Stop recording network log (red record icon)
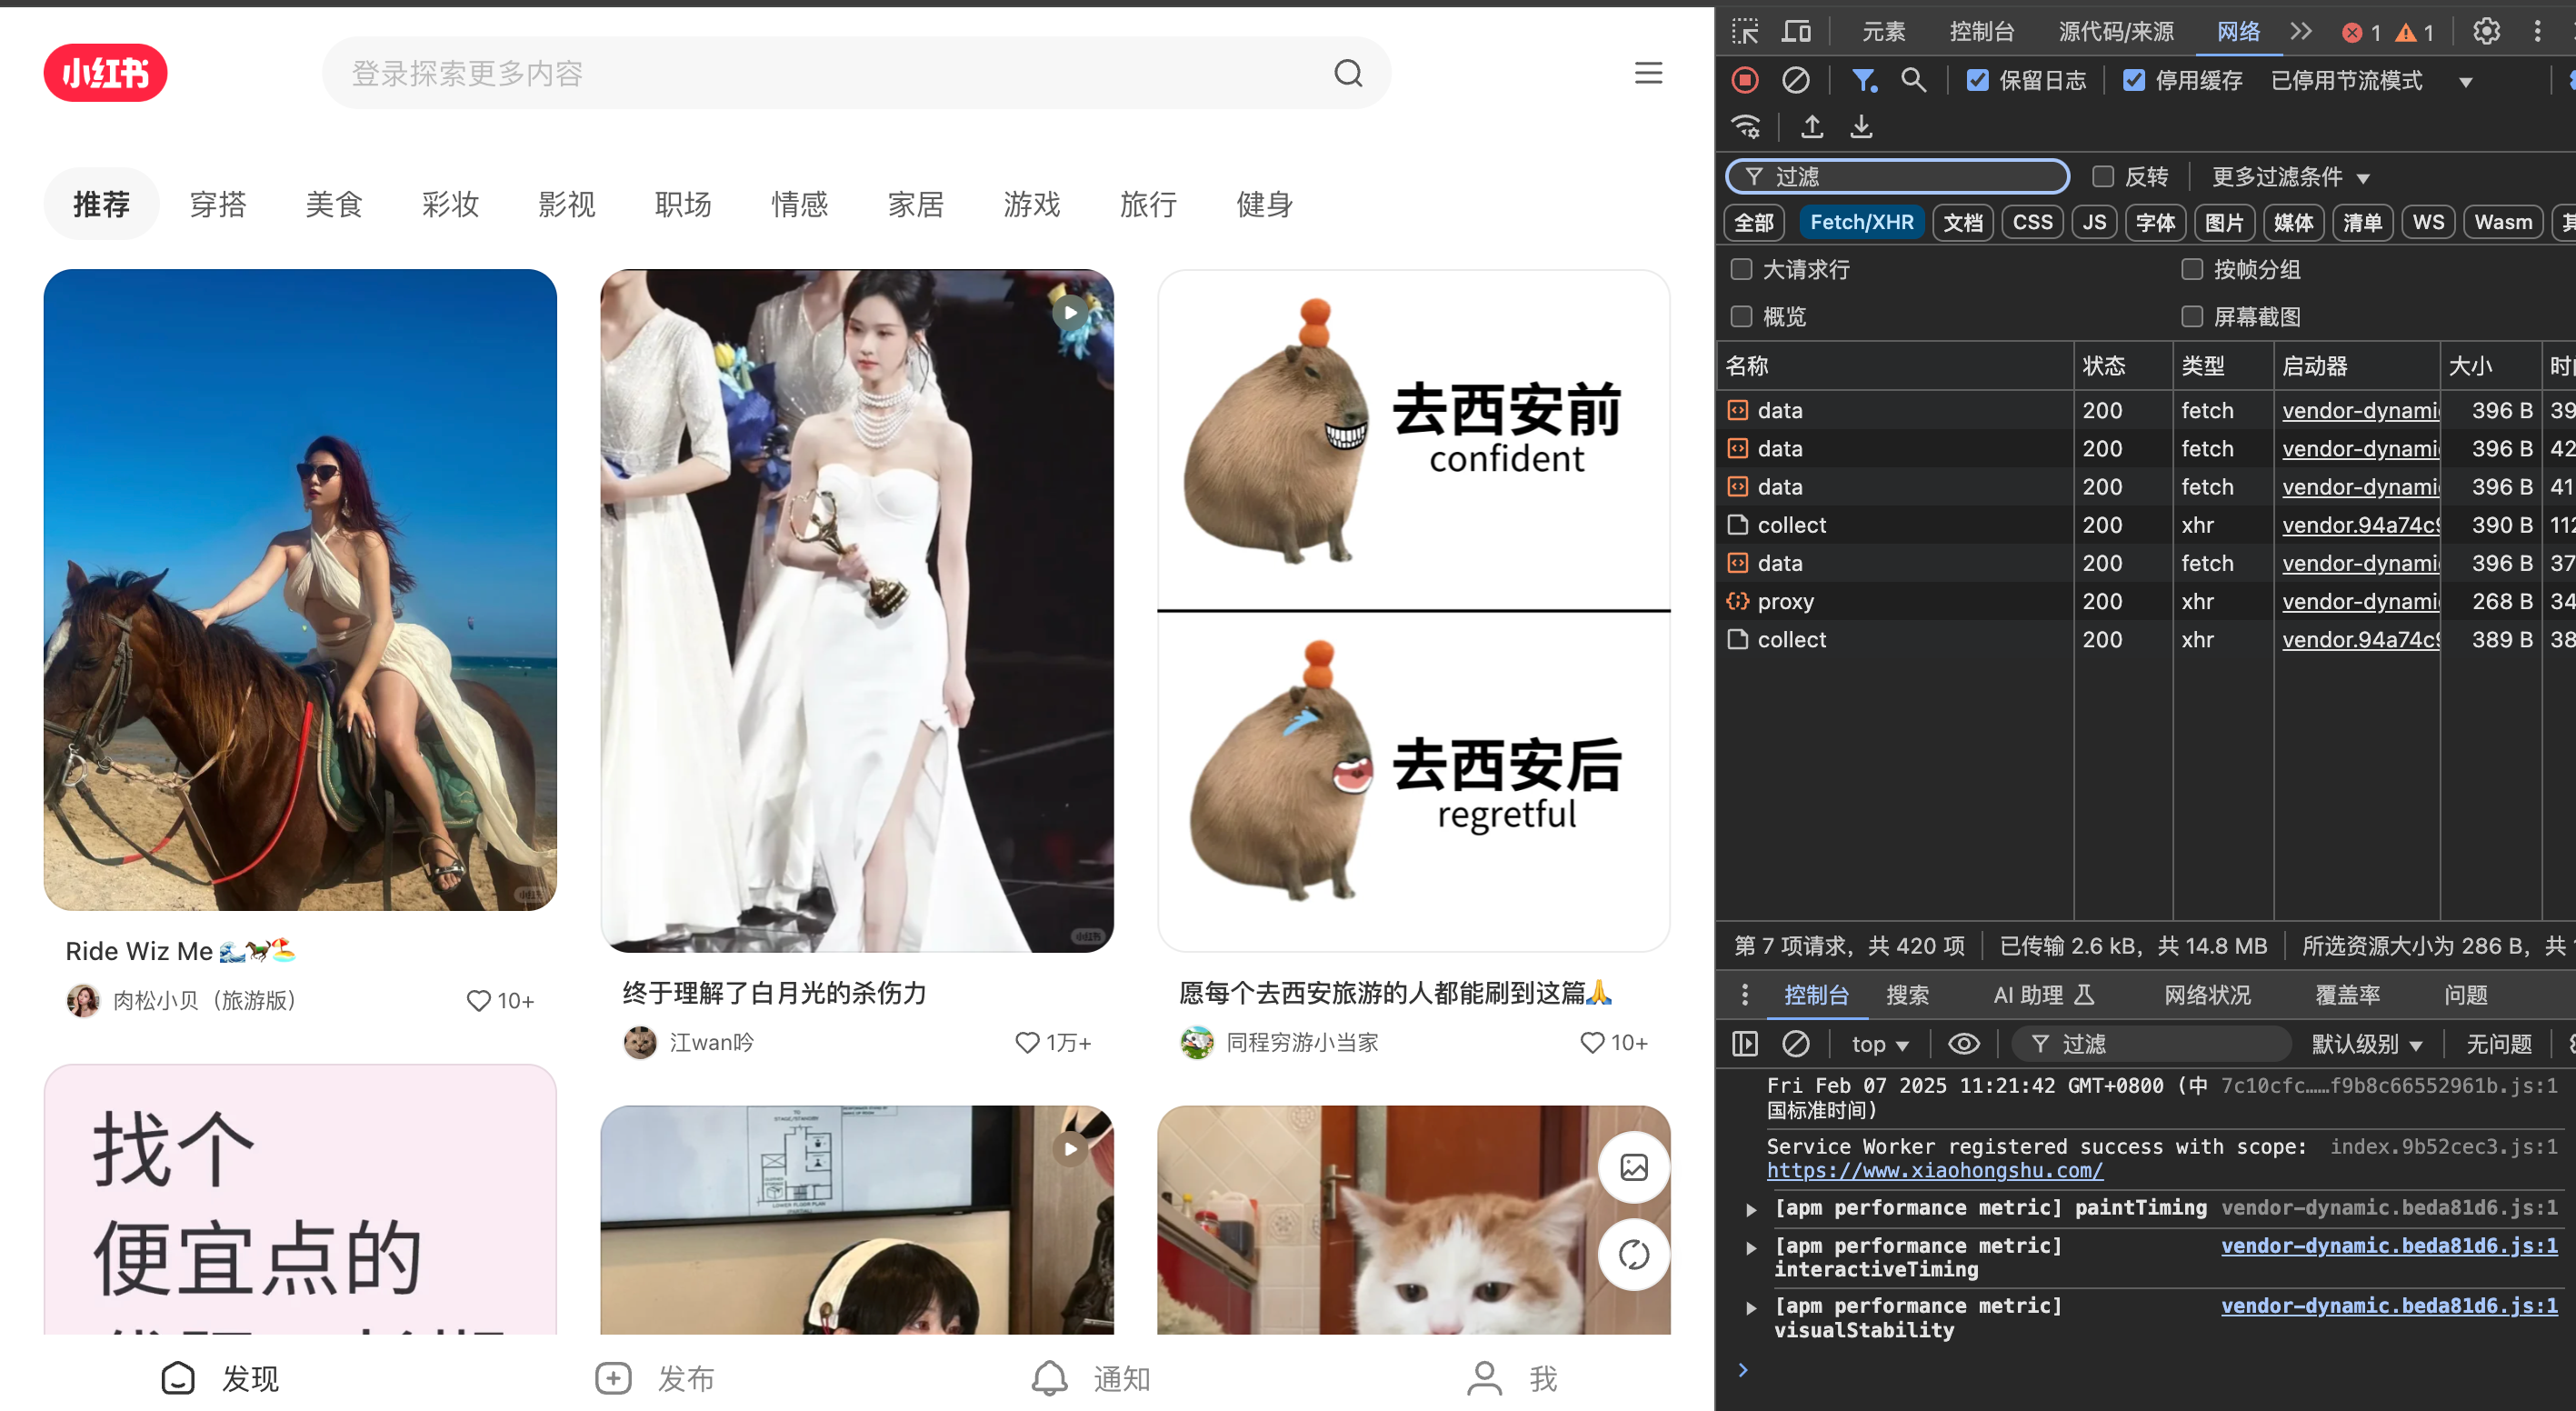The image size is (2576, 1411). point(1745,80)
